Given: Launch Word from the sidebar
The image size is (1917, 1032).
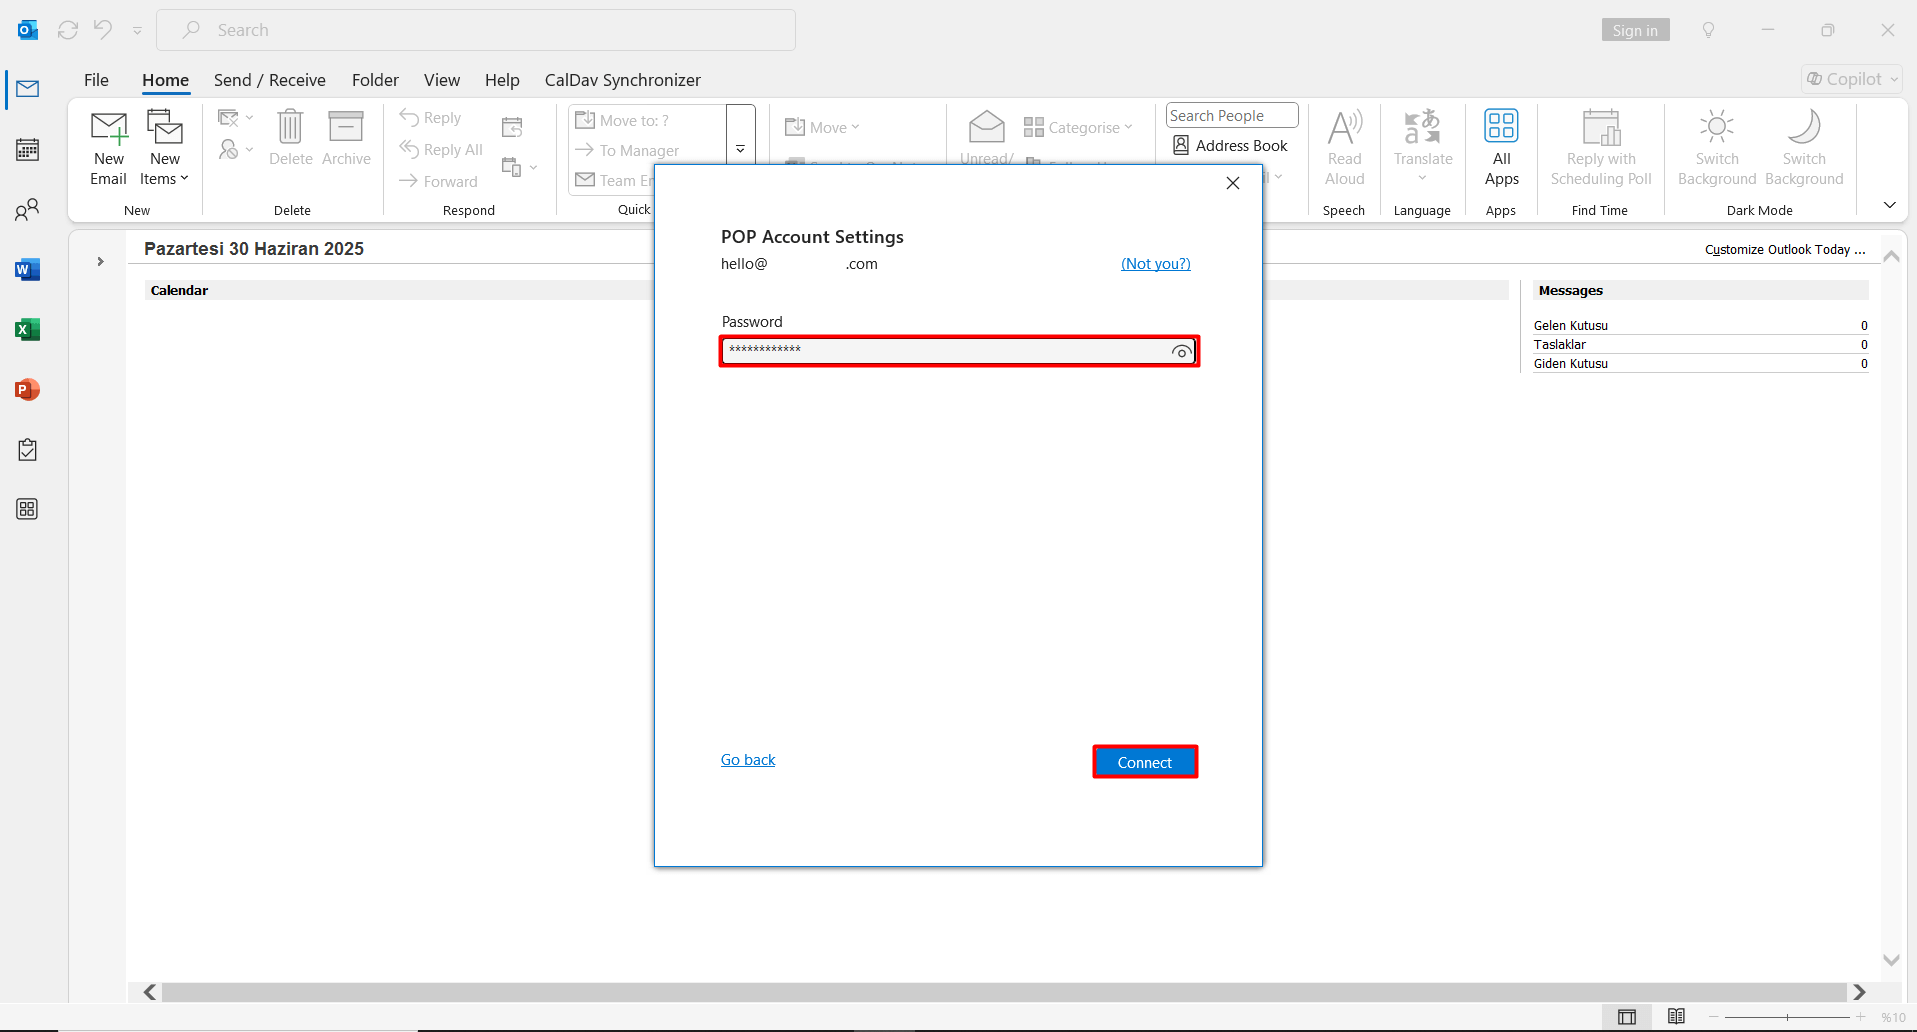Looking at the screenshot, I should point(28,269).
